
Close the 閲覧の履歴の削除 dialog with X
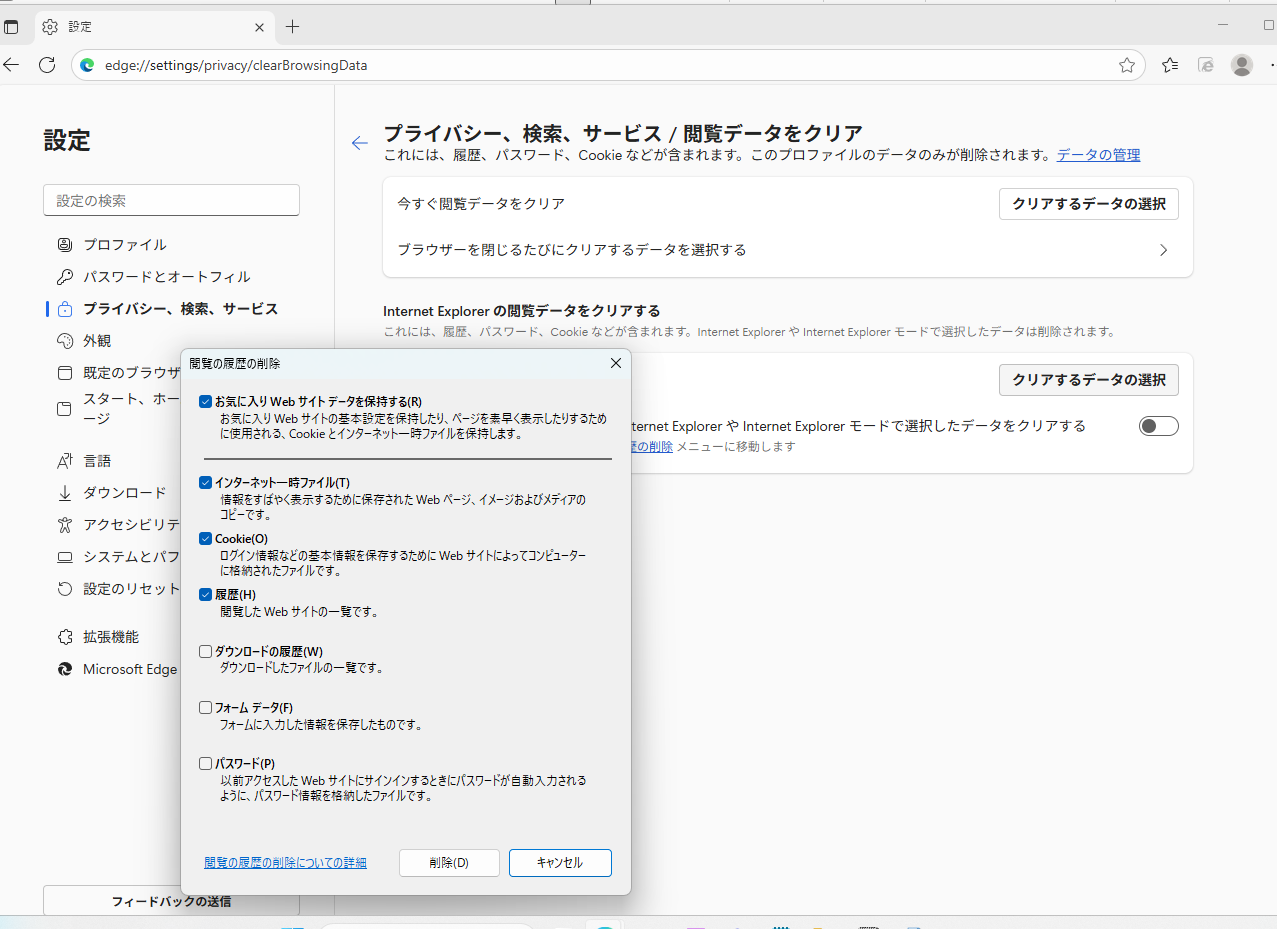616,363
